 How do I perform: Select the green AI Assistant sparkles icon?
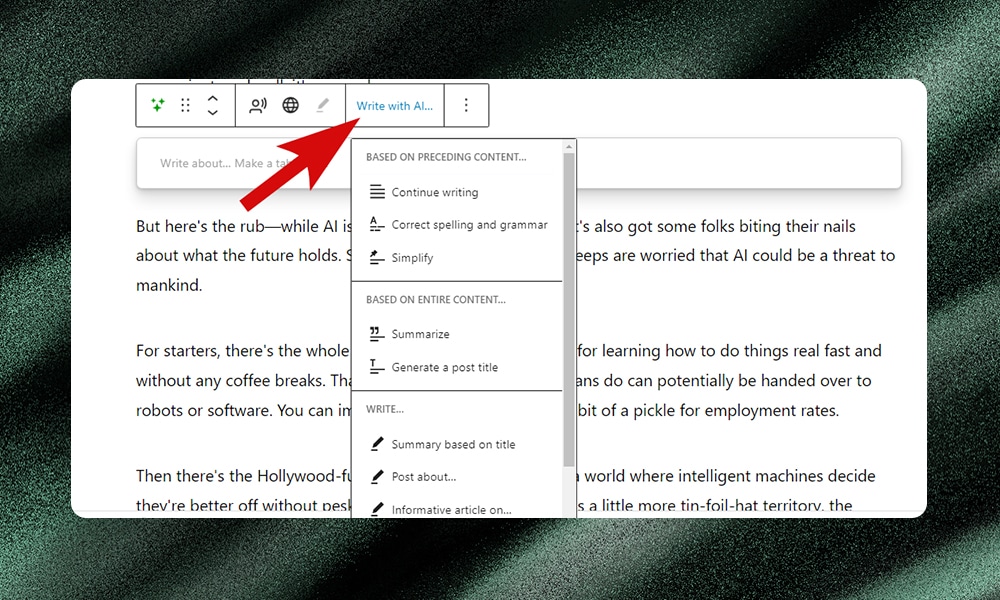157,105
